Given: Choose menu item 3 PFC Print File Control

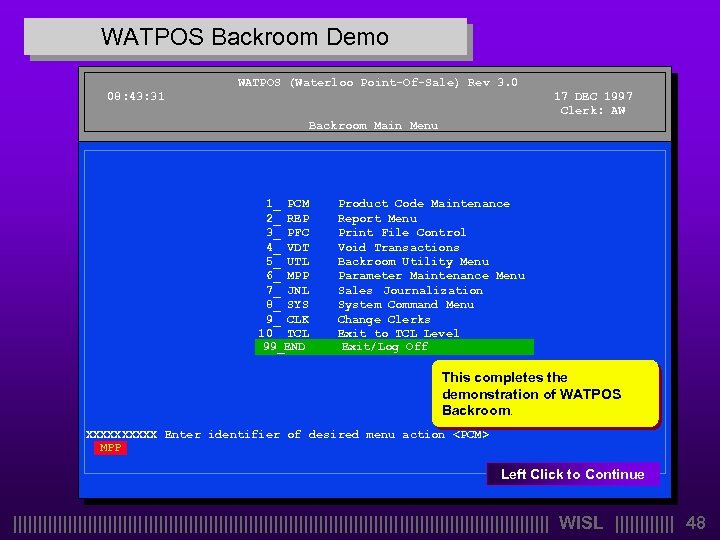Looking at the screenshot, I should 366,233.
